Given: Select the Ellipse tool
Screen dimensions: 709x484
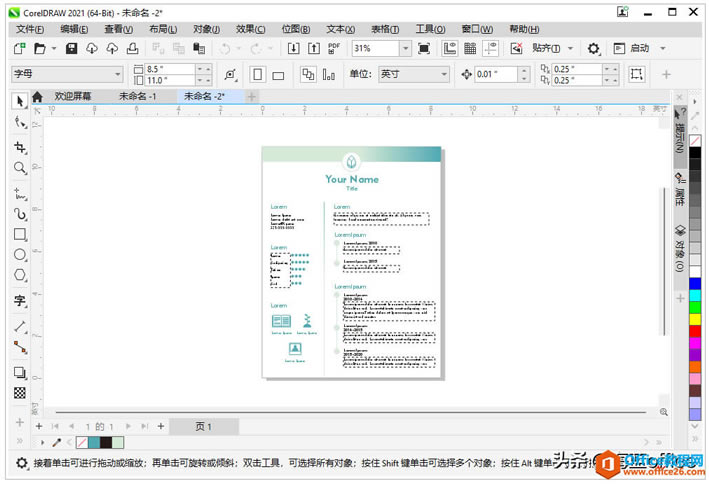Looking at the screenshot, I should (19, 254).
